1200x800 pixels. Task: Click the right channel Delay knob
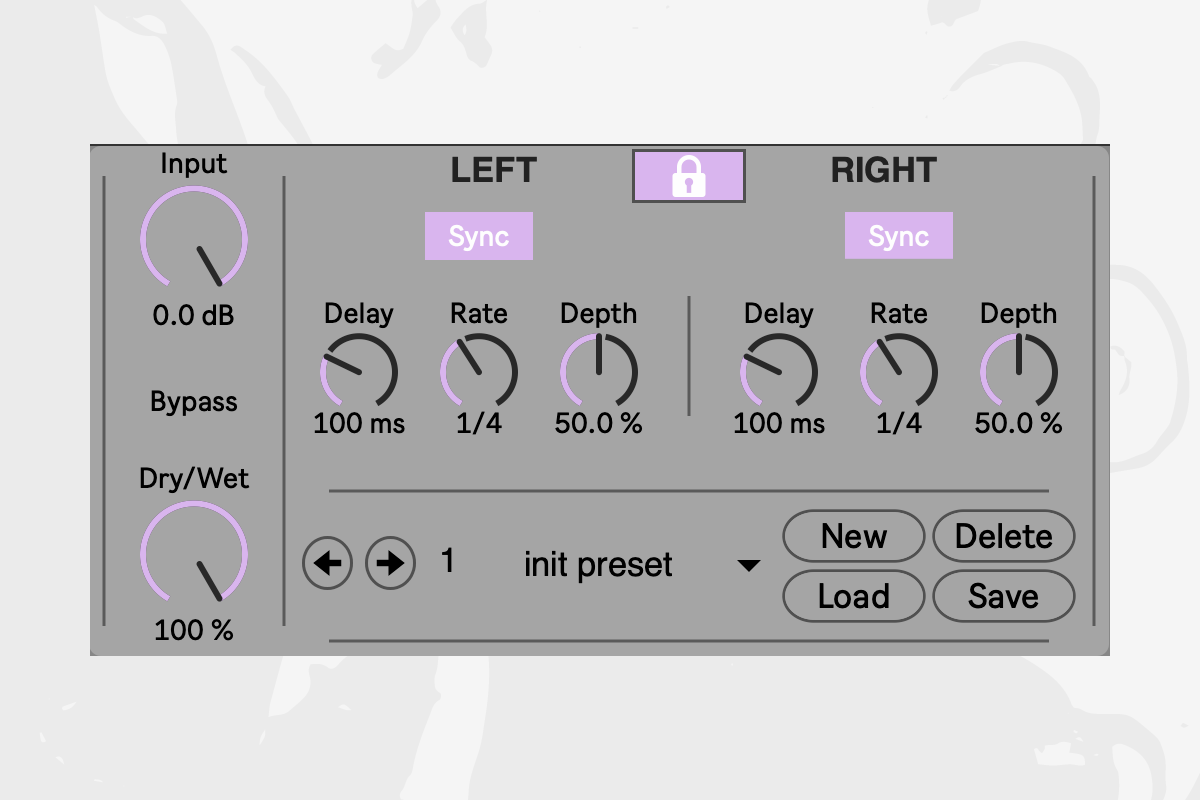pos(779,371)
